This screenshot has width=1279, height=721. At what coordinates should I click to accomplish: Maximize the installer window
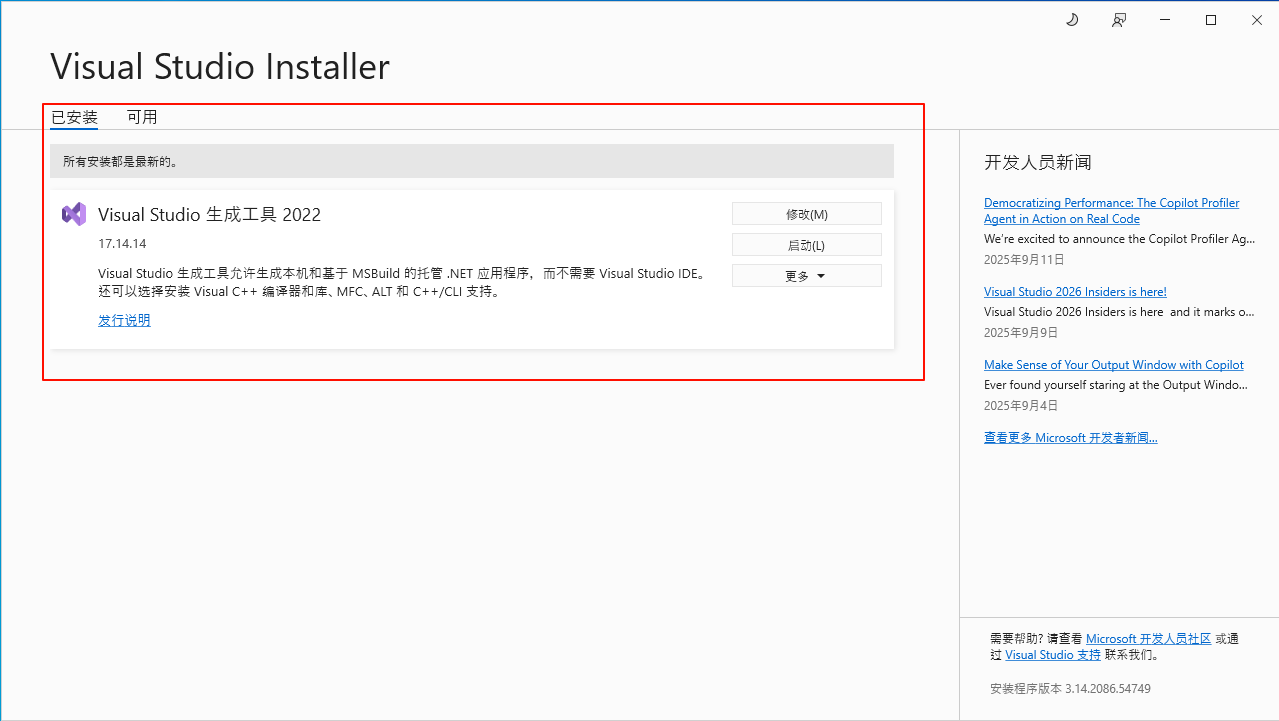(x=1211, y=20)
